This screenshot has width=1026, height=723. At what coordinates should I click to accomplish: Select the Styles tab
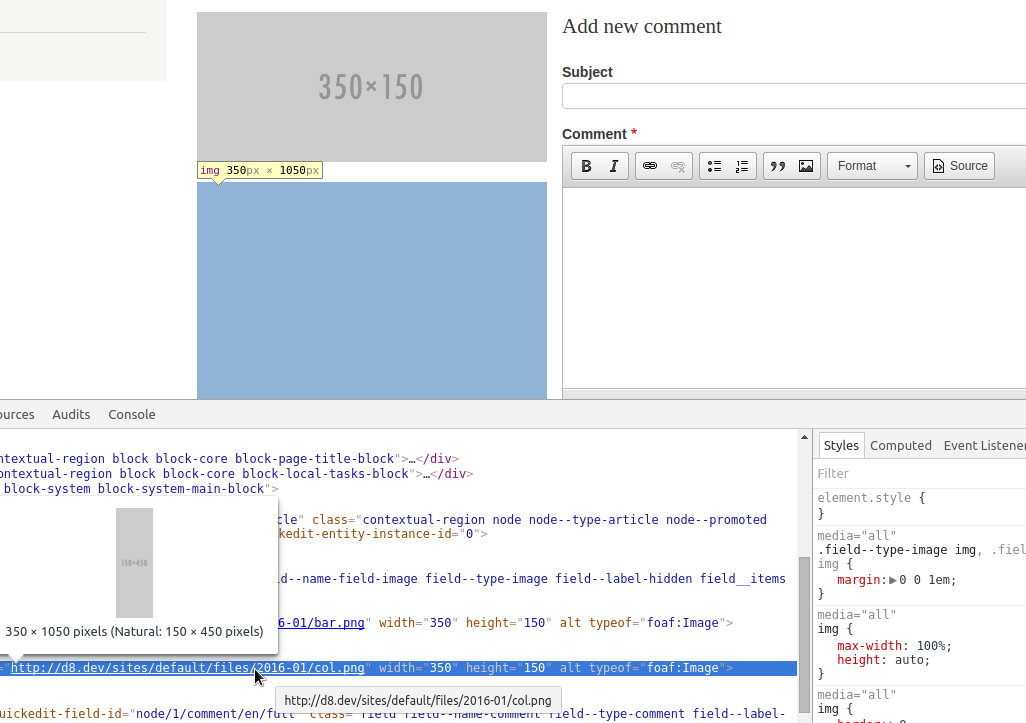pyautogui.click(x=841, y=445)
